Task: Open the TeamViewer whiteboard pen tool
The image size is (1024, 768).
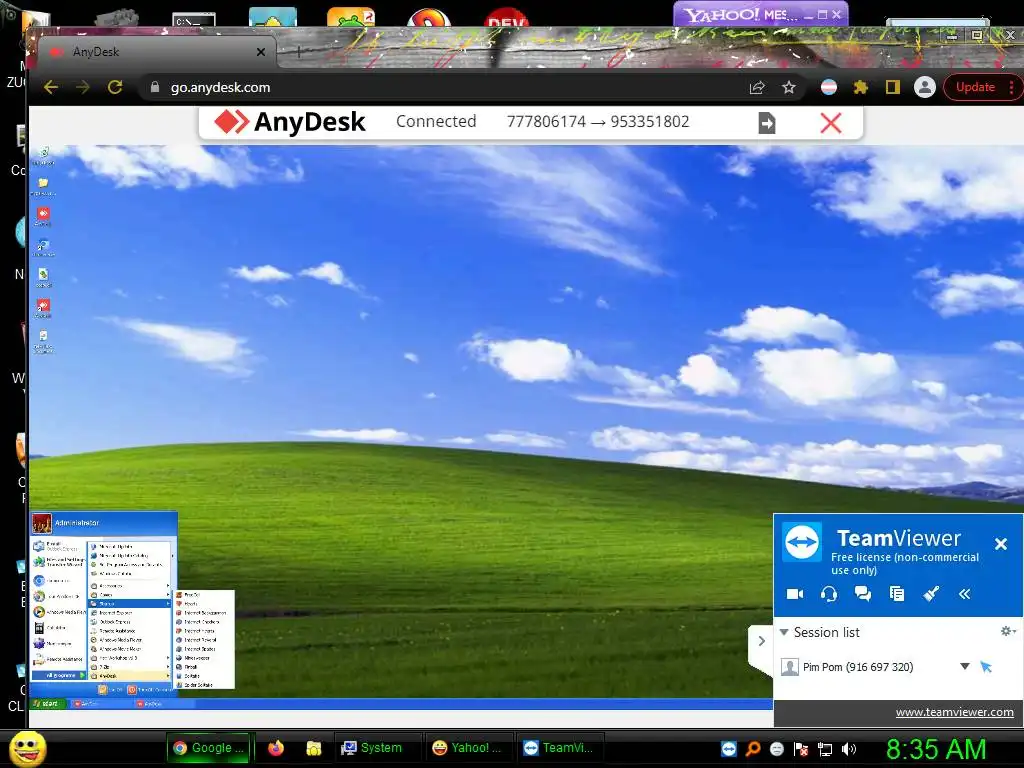Action: coord(931,594)
